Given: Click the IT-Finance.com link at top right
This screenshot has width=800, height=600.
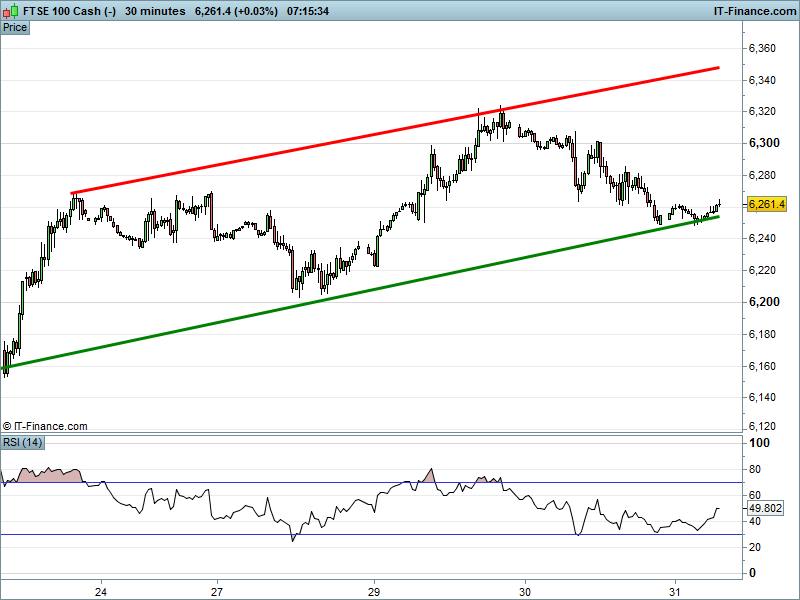Looking at the screenshot, I should click(x=754, y=11).
